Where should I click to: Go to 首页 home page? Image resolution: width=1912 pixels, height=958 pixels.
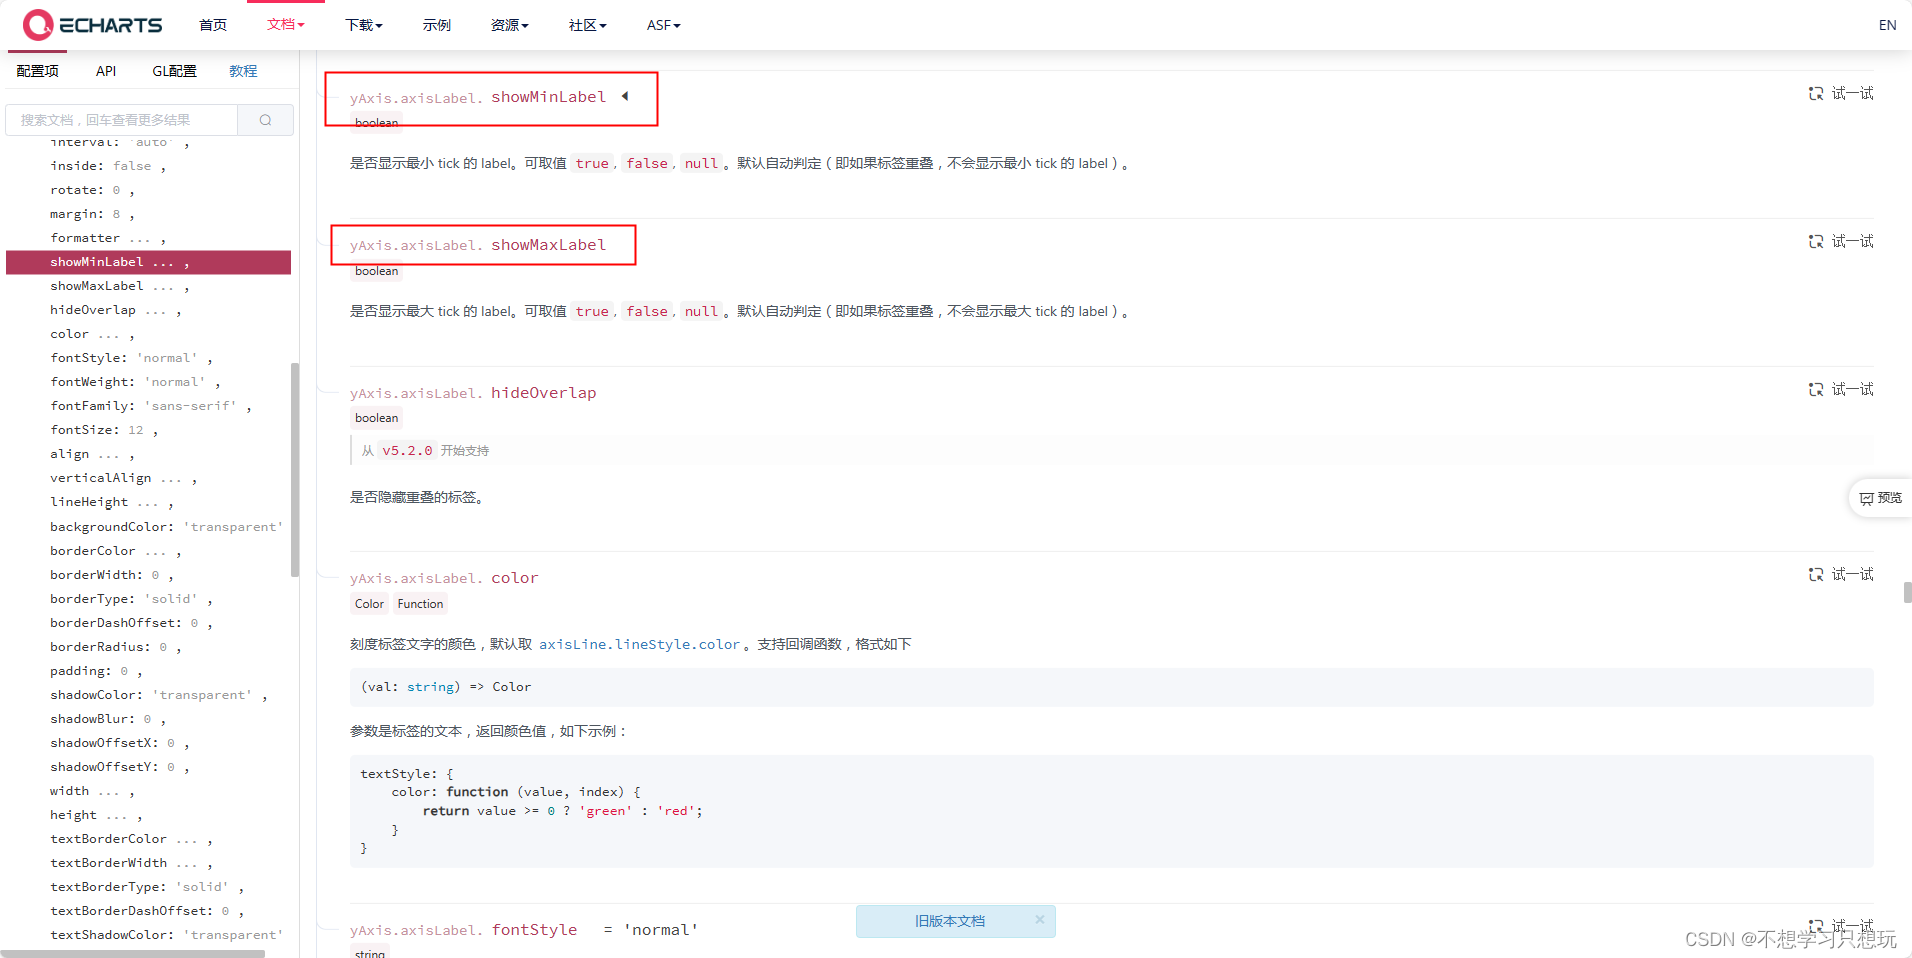point(213,25)
